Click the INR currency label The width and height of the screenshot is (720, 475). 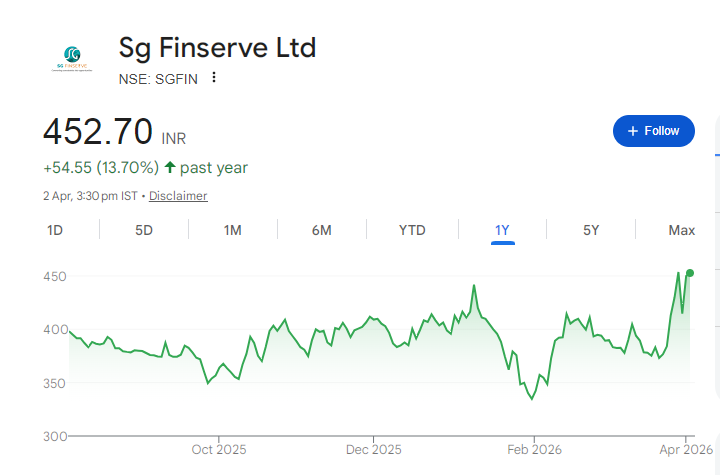[x=174, y=139]
